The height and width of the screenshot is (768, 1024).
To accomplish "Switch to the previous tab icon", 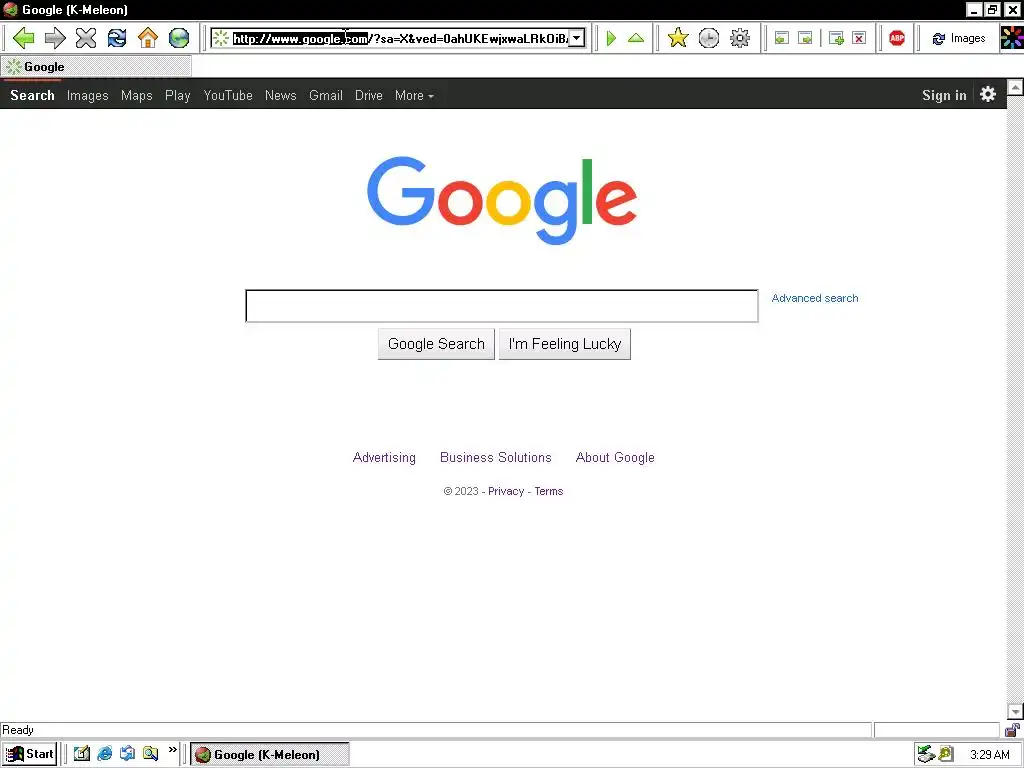I will (782, 38).
